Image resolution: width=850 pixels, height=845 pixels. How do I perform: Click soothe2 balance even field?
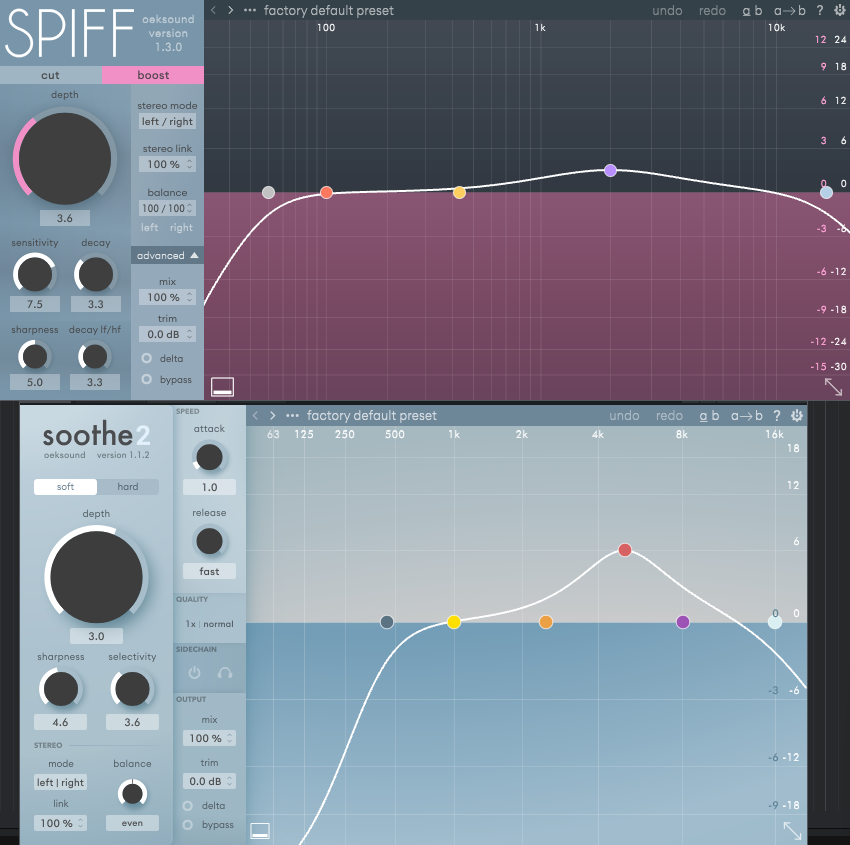click(132, 823)
